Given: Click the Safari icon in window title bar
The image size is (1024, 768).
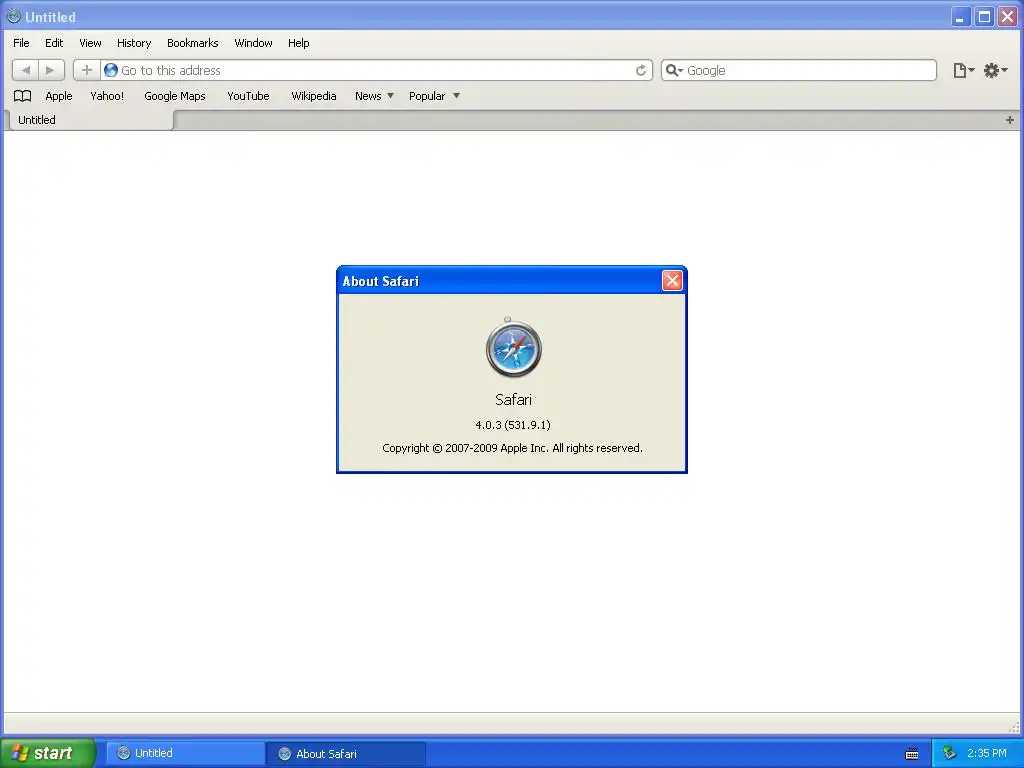Looking at the screenshot, I should pyautogui.click(x=14, y=16).
